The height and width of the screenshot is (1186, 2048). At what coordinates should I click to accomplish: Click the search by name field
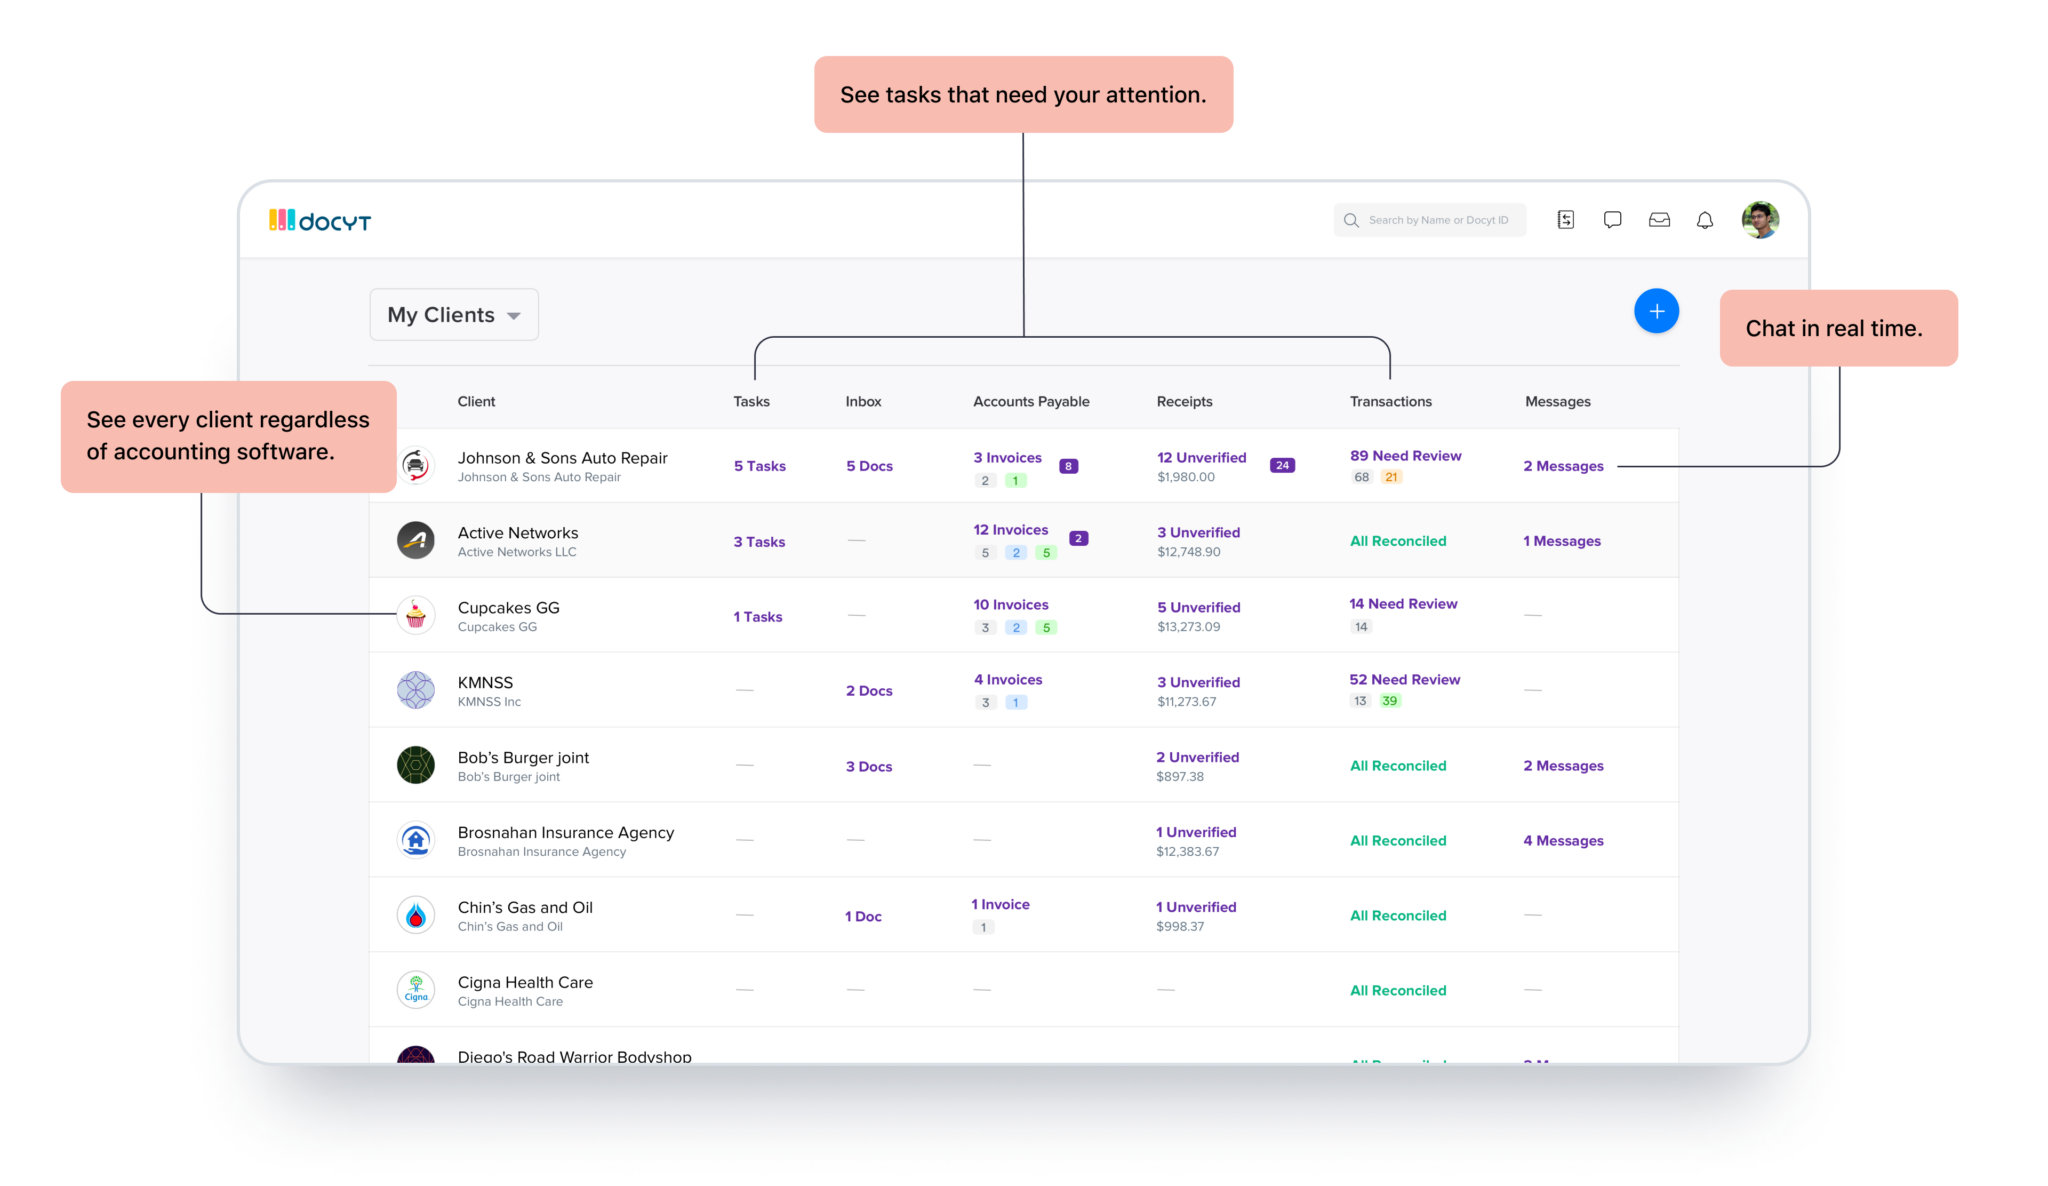tap(1437, 220)
